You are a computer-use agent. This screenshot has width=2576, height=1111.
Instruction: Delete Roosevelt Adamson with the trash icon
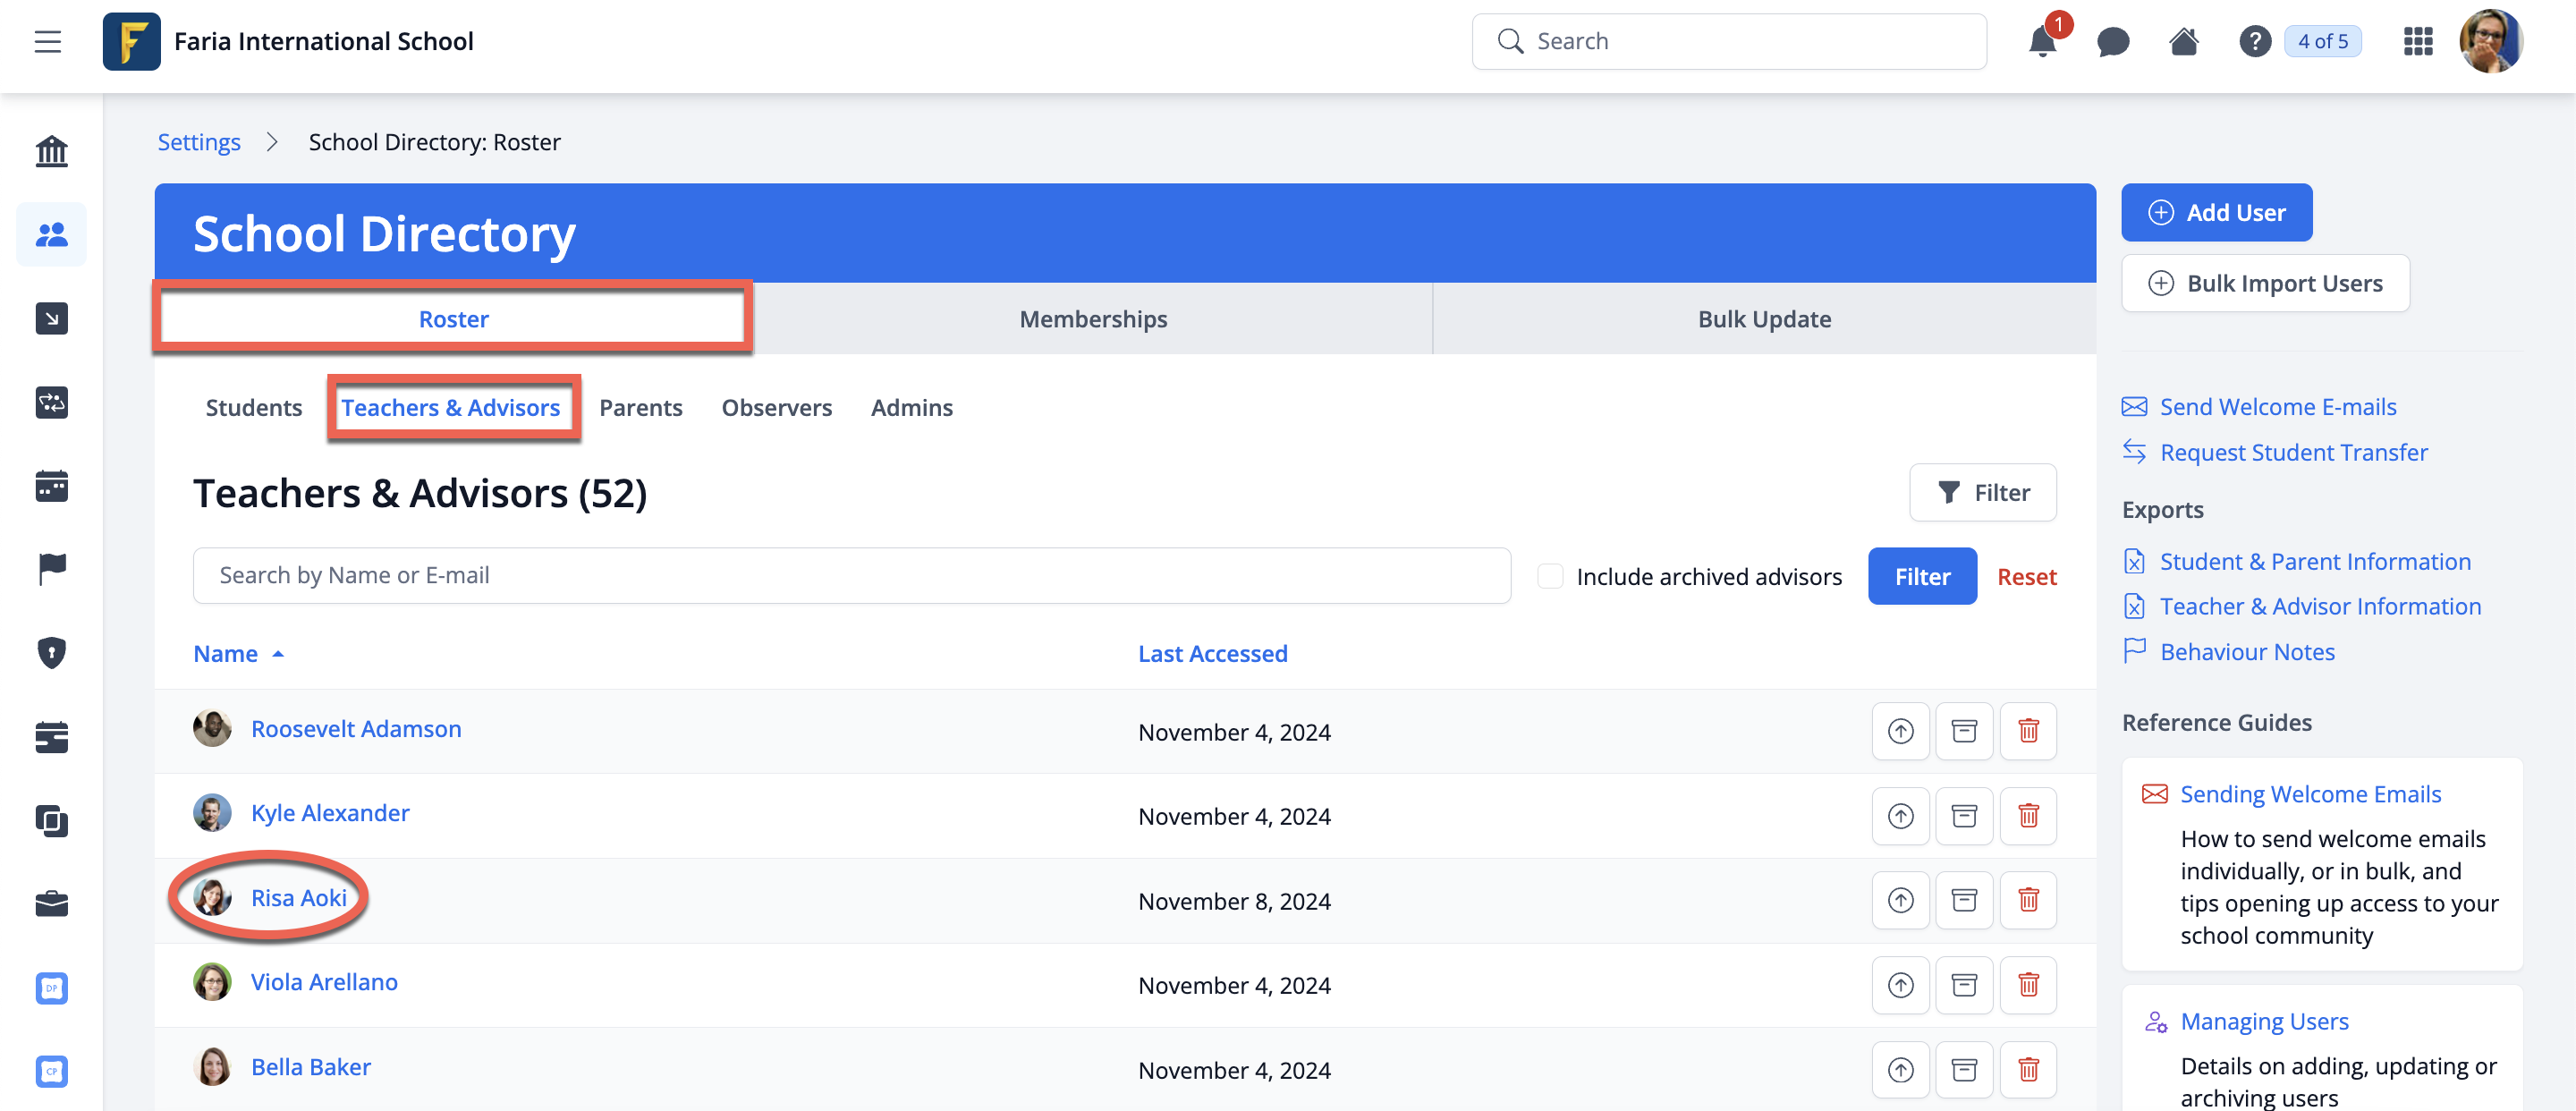(2027, 731)
